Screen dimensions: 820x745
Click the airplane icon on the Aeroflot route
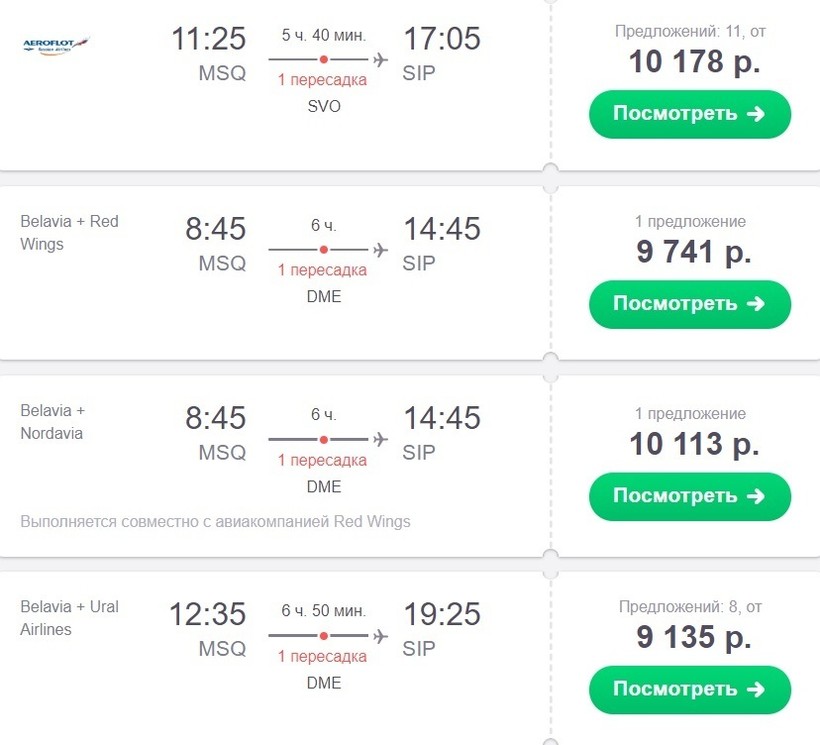coord(380,60)
